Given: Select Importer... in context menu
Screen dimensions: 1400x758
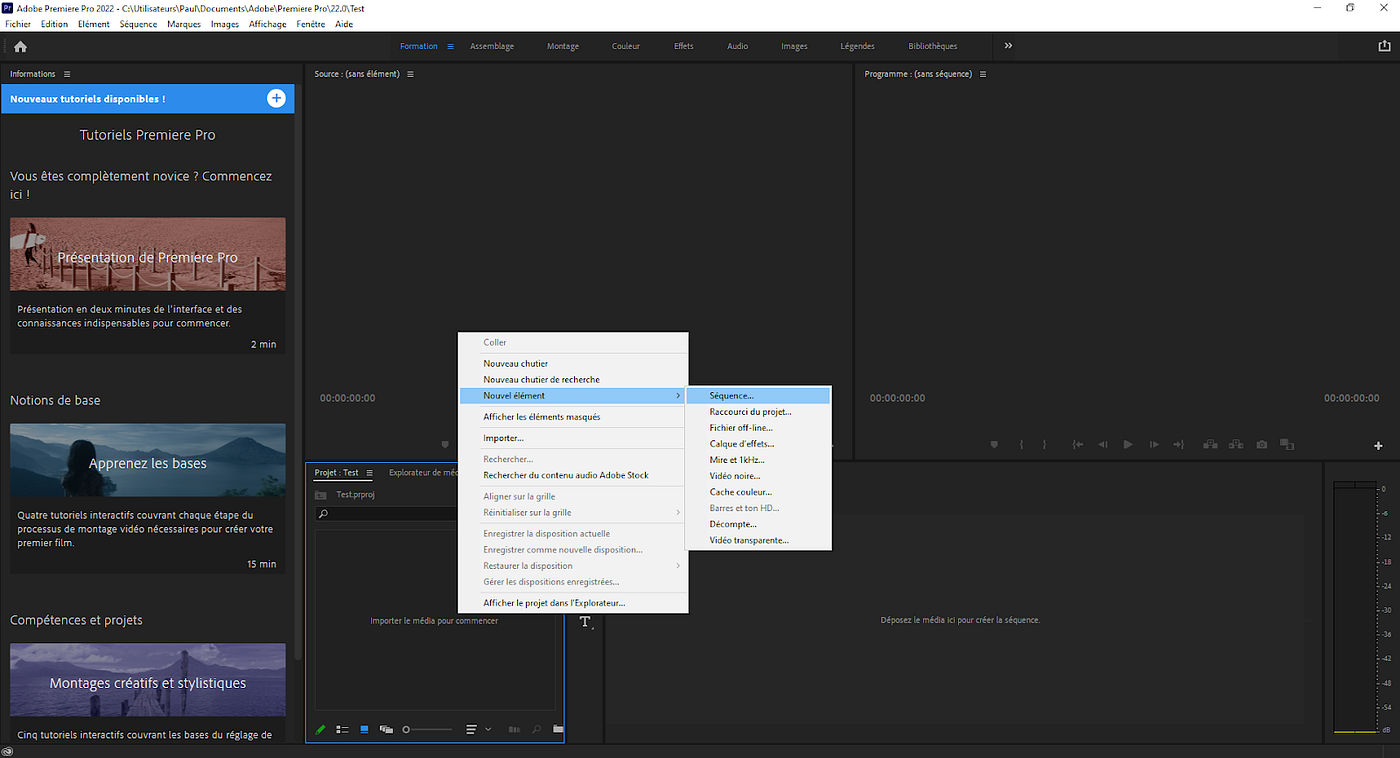Looking at the screenshot, I should [573, 438].
